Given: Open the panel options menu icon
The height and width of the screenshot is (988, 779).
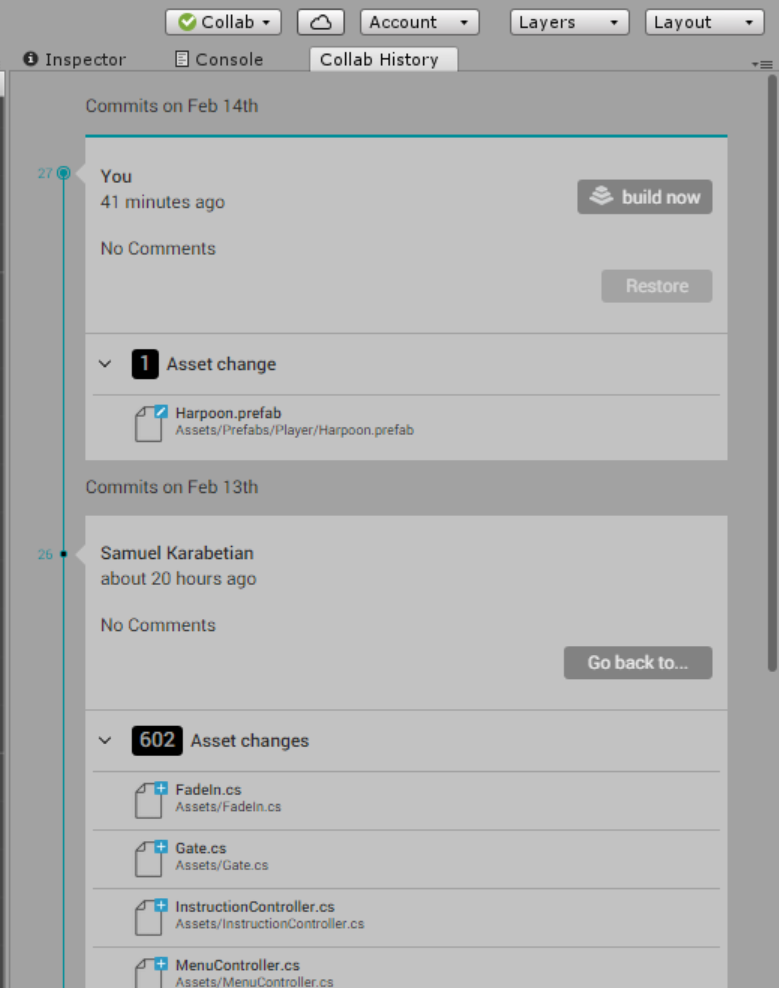Looking at the screenshot, I should [765, 63].
